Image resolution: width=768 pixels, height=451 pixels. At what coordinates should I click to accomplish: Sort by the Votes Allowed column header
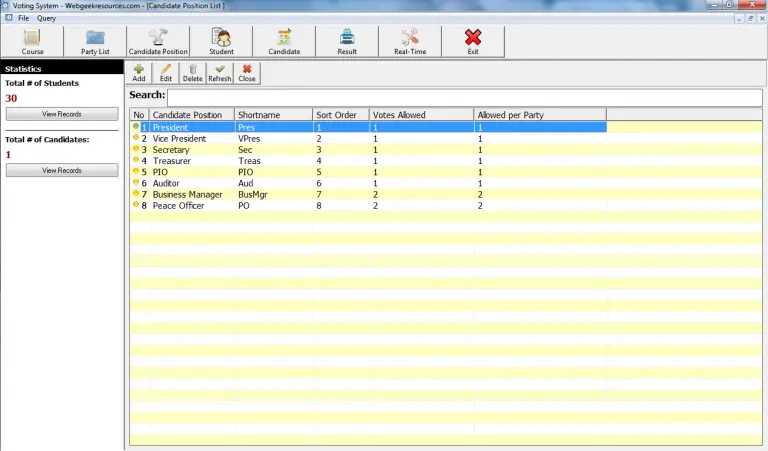(x=420, y=115)
